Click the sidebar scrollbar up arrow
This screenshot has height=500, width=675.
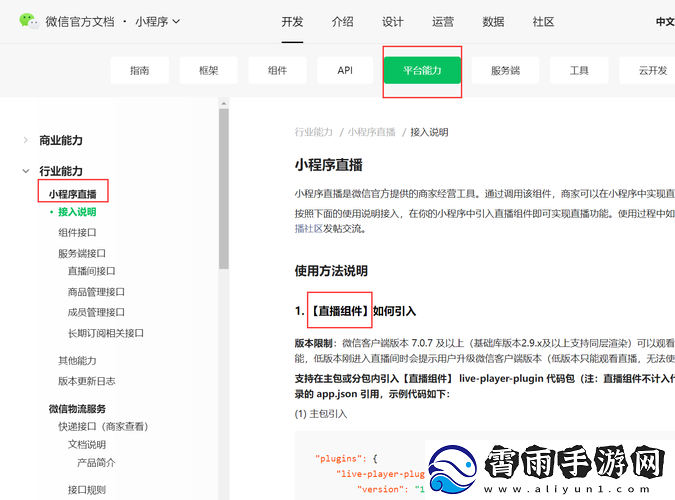click(x=223, y=103)
